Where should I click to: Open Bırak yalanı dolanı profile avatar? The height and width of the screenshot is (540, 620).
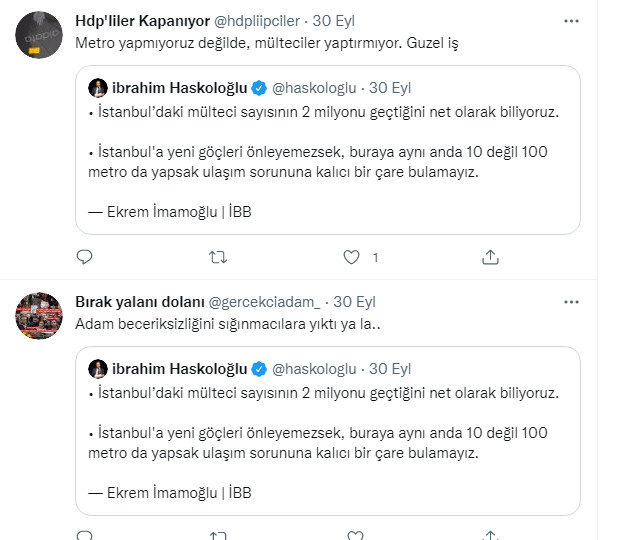click(x=41, y=315)
